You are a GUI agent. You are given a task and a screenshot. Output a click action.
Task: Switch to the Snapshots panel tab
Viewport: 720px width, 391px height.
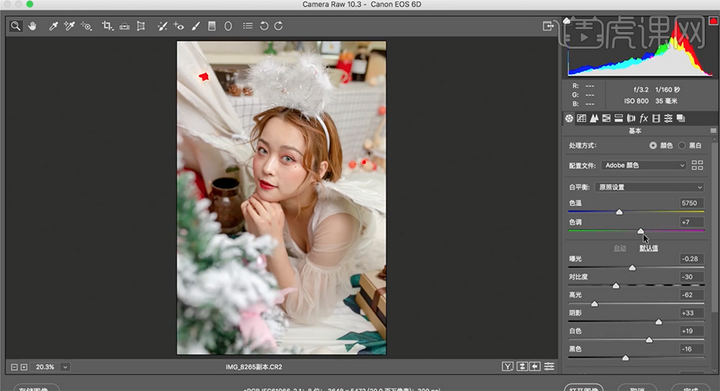point(681,118)
